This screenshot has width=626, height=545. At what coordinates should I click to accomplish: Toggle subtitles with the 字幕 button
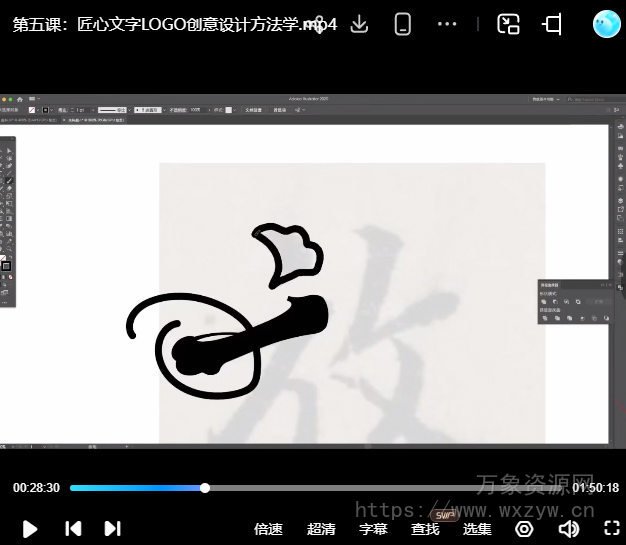(x=373, y=529)
